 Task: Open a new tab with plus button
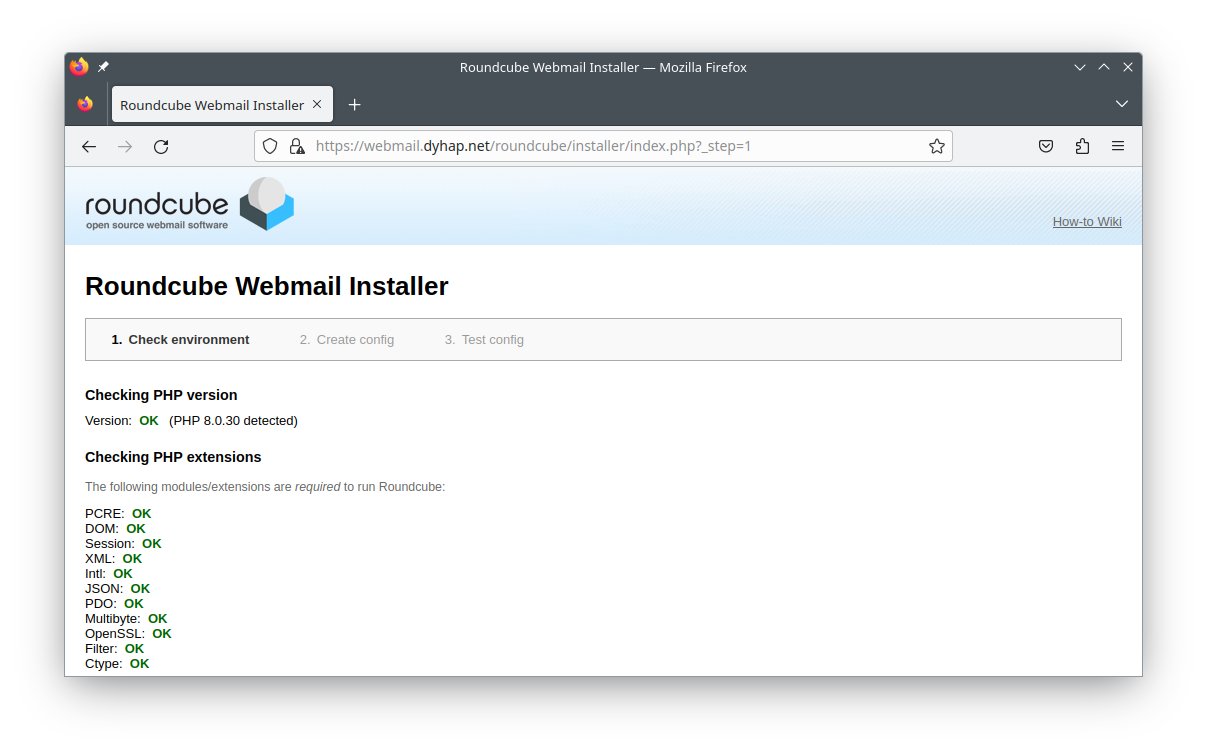point(354,105)
